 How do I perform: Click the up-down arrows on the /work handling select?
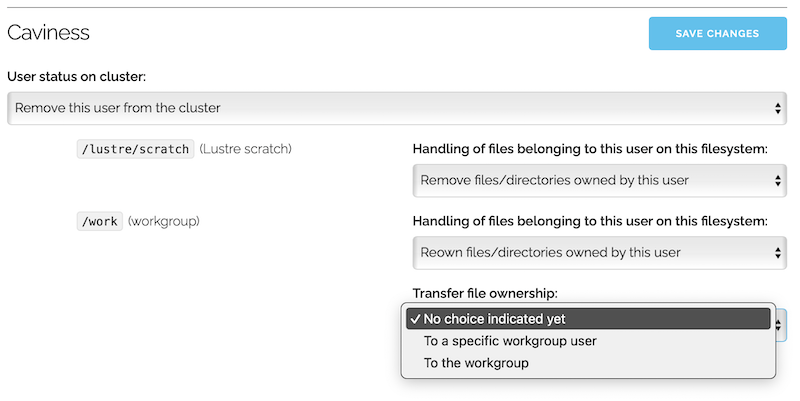(x=778, y=253)
